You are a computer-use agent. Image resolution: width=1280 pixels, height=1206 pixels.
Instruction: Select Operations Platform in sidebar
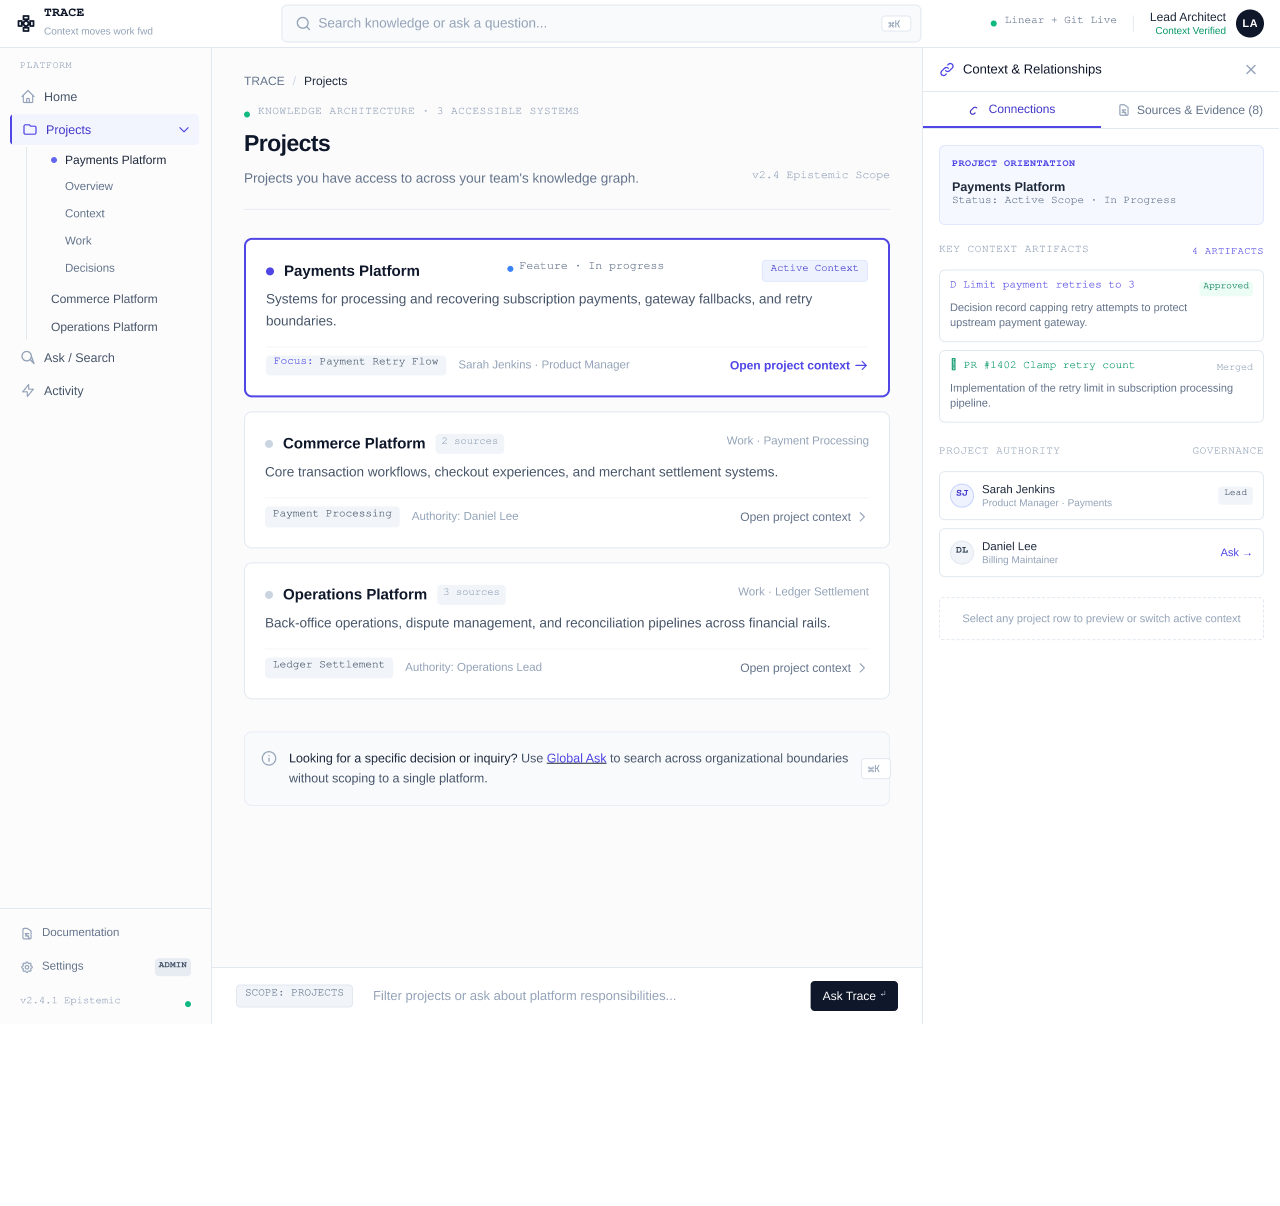click(x=104, y=327)
